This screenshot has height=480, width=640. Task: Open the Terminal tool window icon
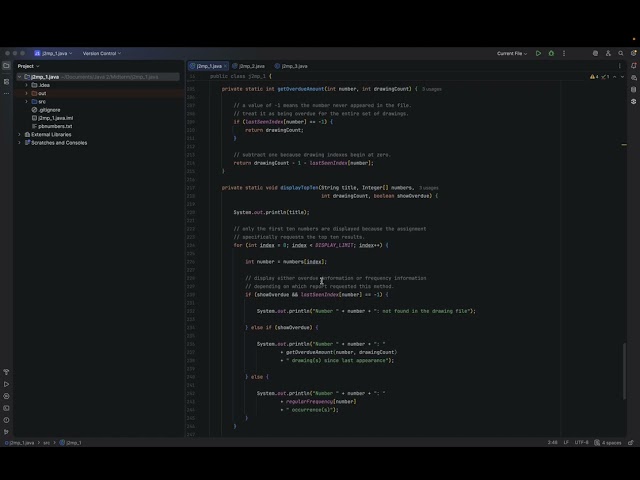(6, 408)
